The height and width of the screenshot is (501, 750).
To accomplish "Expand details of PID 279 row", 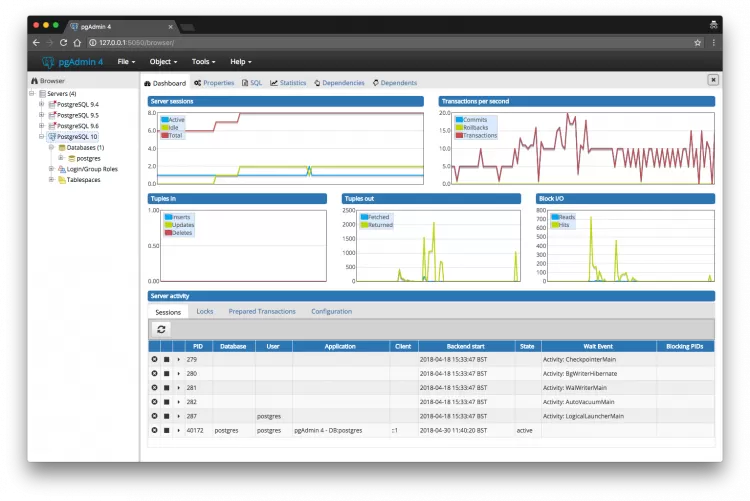I will point(179,359).
